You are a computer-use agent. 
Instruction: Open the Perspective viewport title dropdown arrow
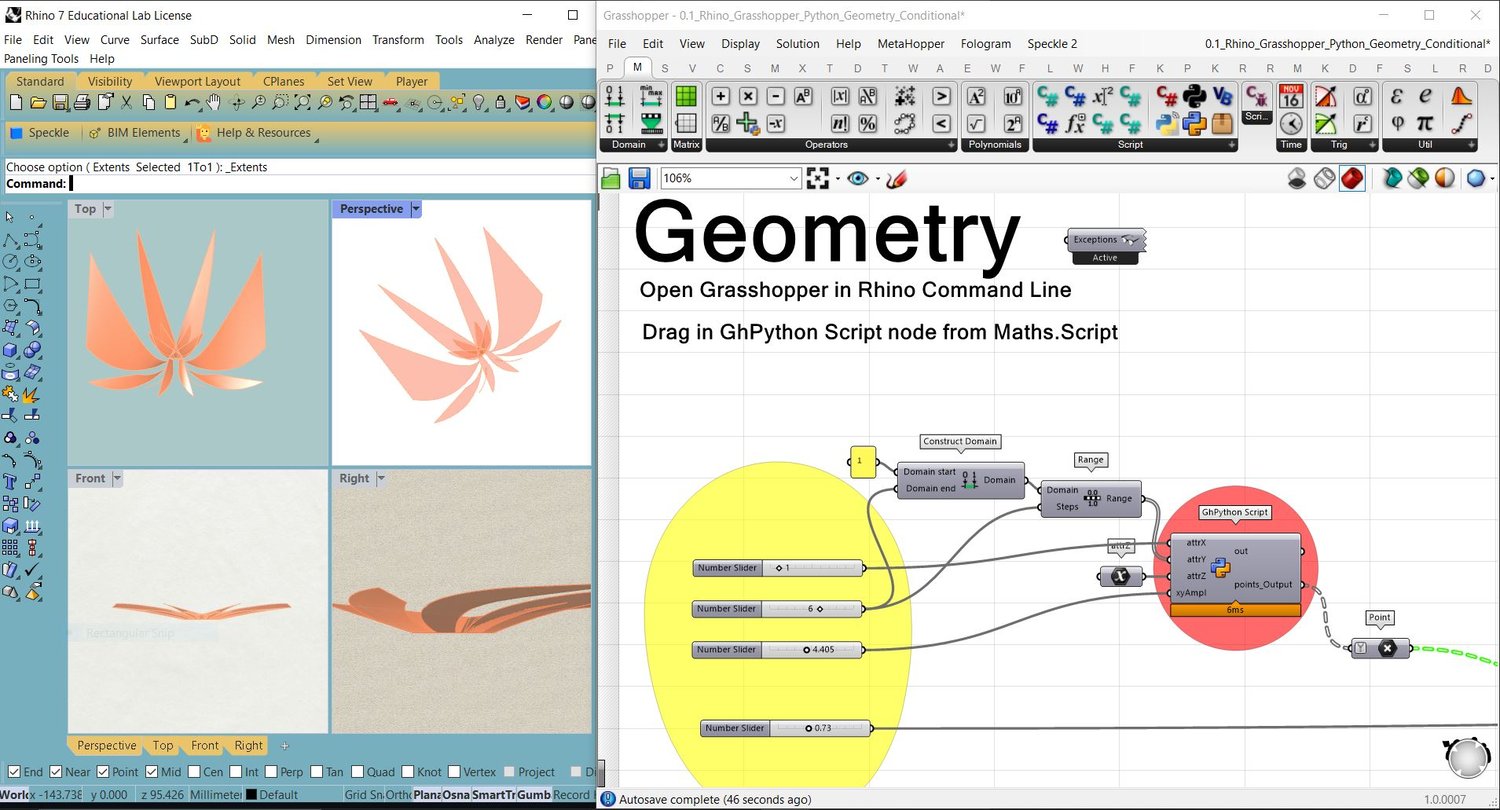(416, 209)
